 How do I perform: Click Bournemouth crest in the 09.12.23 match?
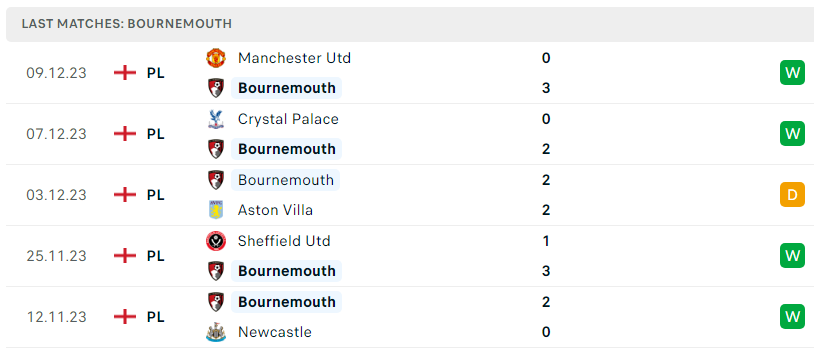pyautogui.click(x=215, y=88)
